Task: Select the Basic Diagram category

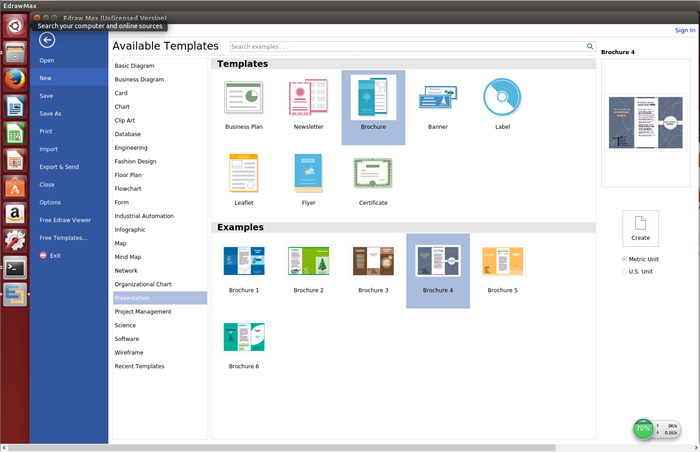Action: (x=160, y=66)
